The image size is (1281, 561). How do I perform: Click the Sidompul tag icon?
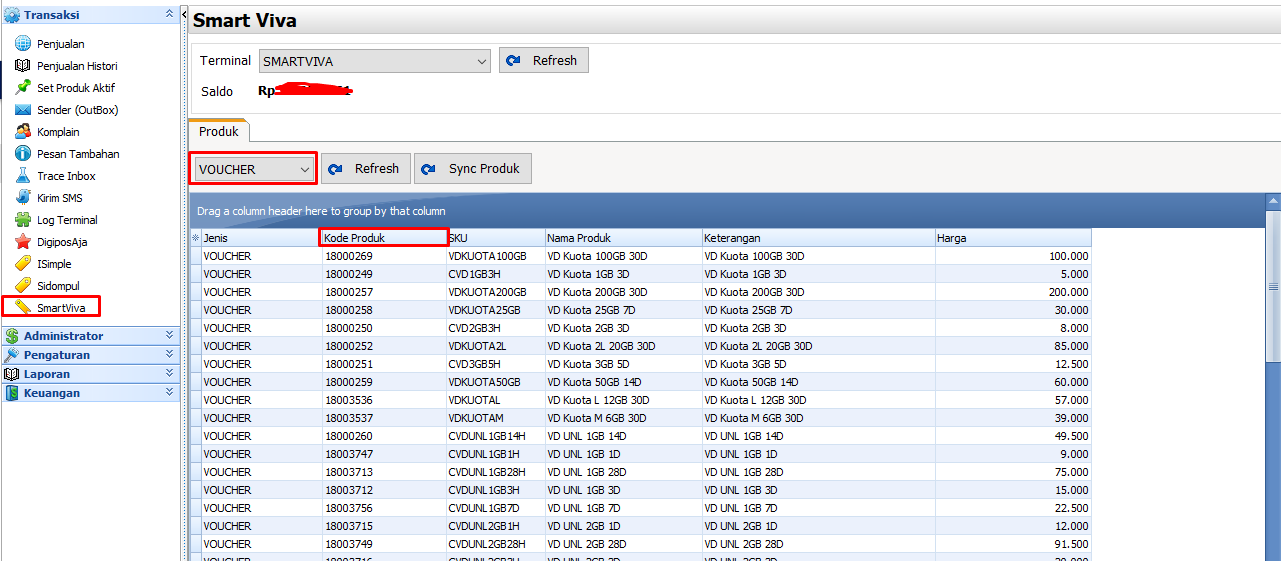coord(22,286)
